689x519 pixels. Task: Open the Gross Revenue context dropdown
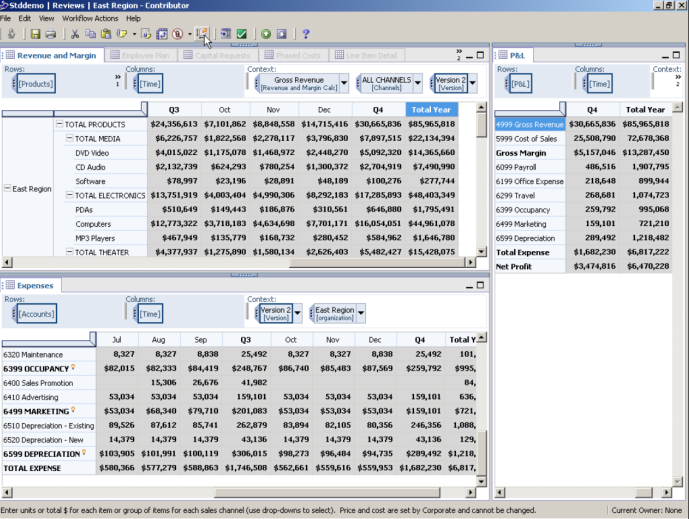[344, 83]
